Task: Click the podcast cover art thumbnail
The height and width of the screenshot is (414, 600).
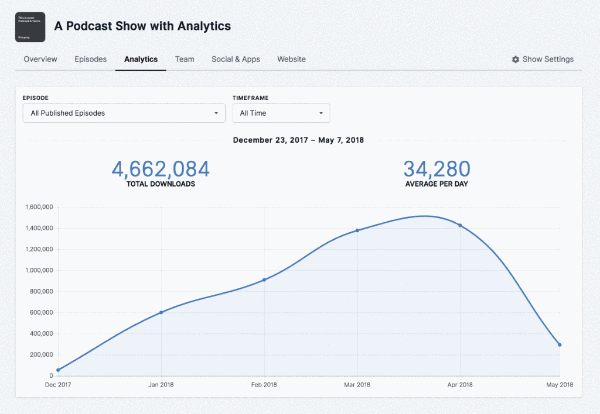Action: pyautogui.click(x=36, y=25)
